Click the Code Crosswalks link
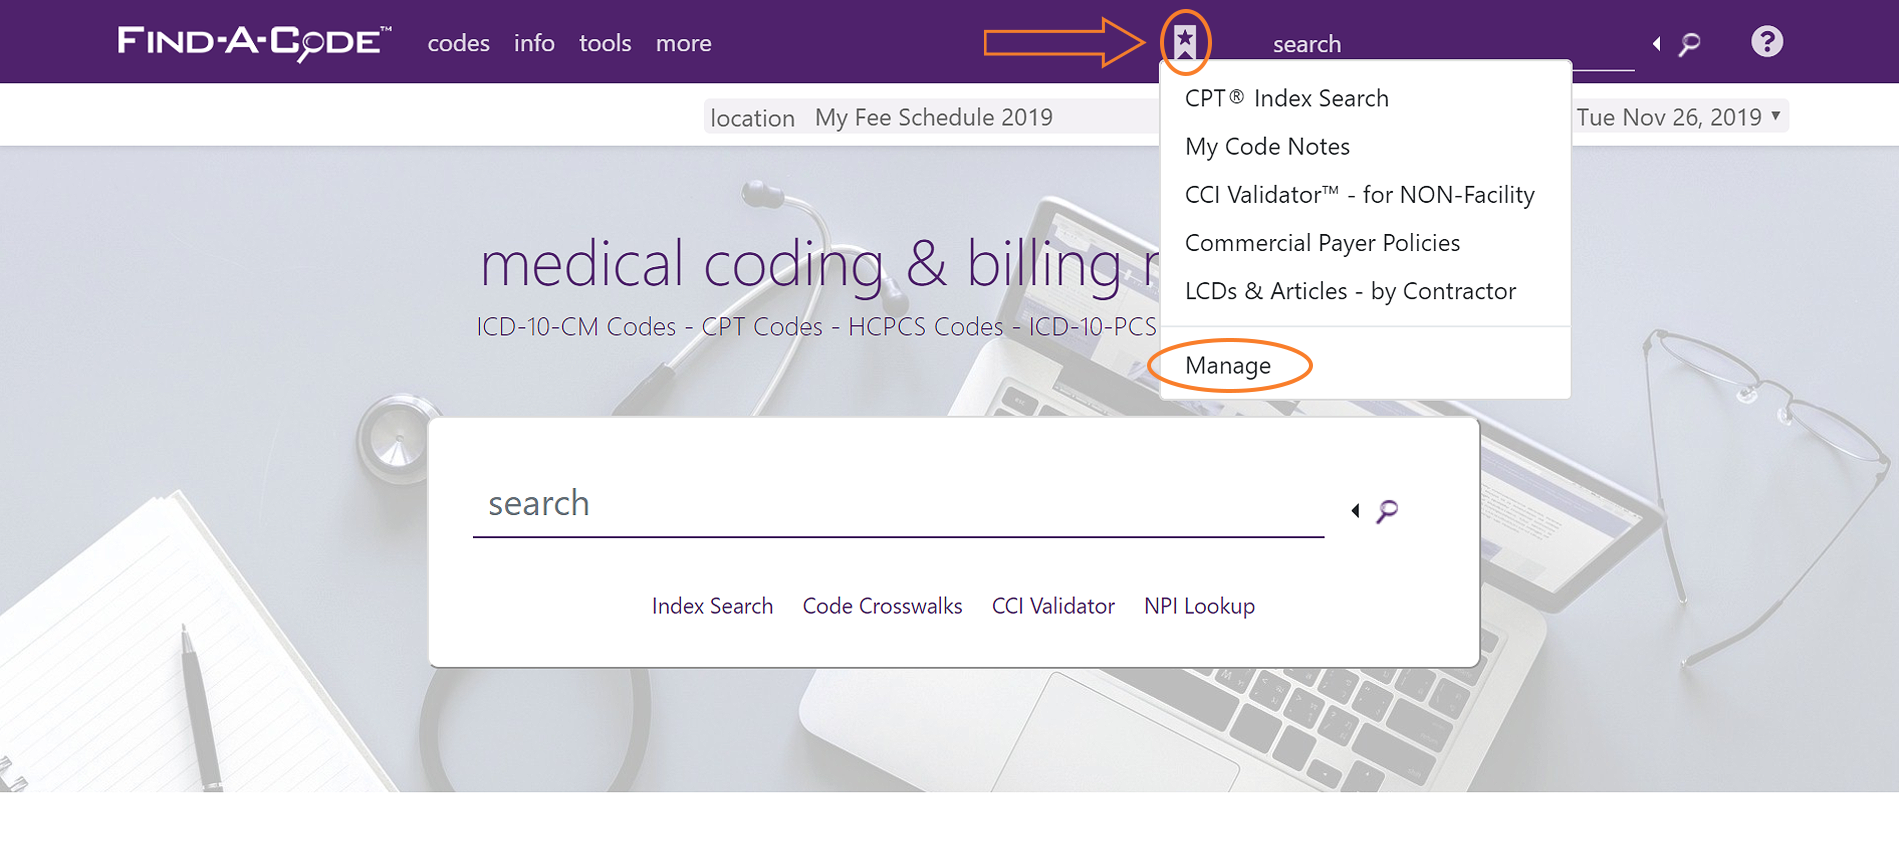Viewport: 1899px width, 848px height. point(882,606)
